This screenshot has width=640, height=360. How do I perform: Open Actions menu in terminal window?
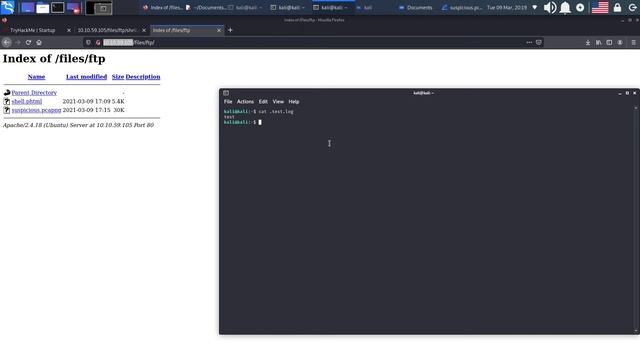(x=245, y=102)
